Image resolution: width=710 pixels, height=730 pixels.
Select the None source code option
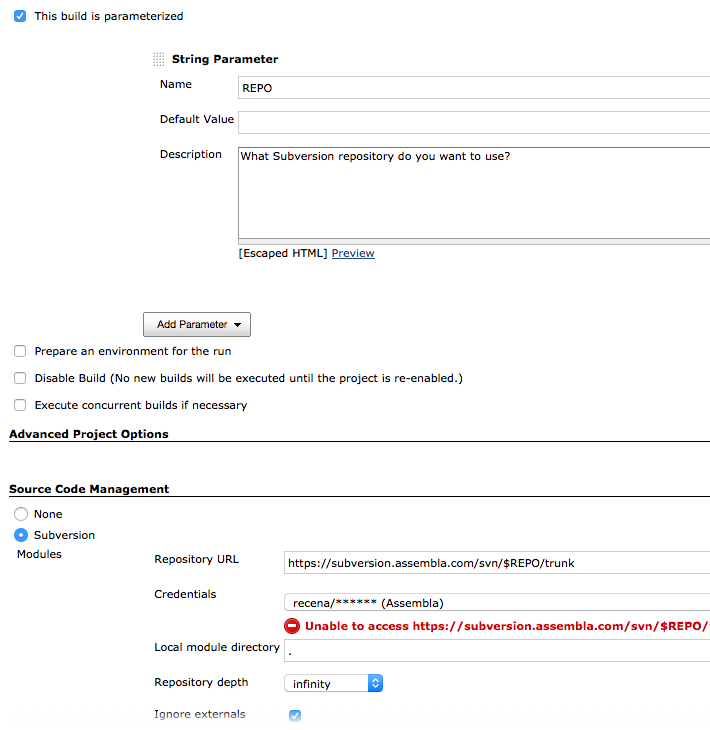(x=21, y=514)
